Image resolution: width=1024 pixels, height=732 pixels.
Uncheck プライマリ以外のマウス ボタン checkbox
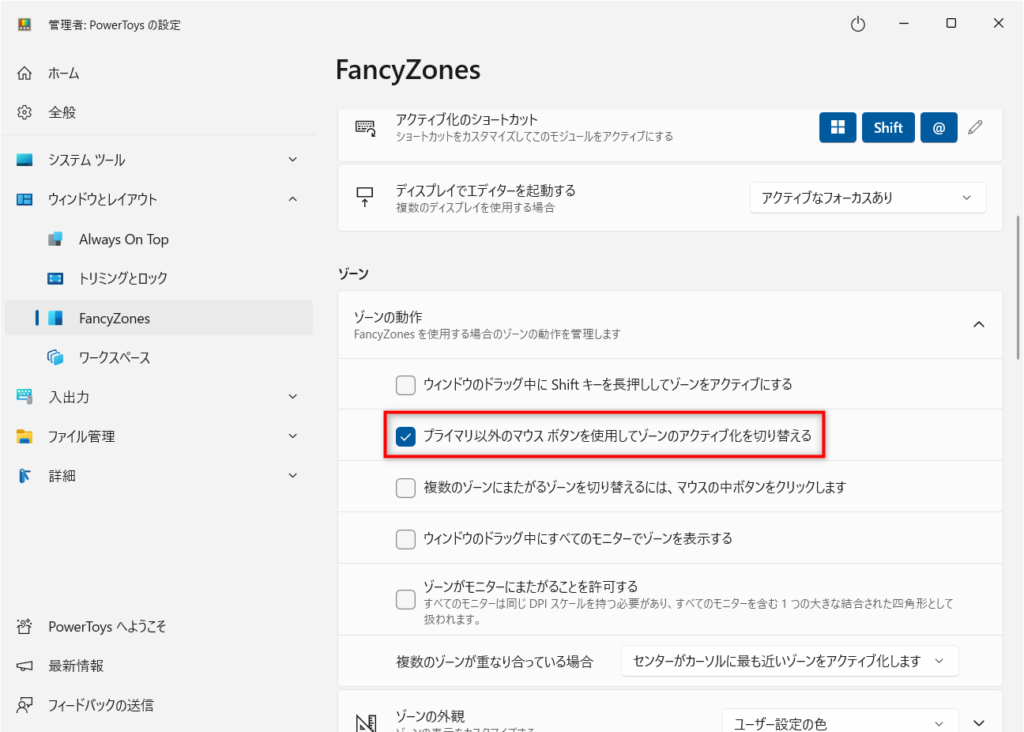[x=405, y=436]
